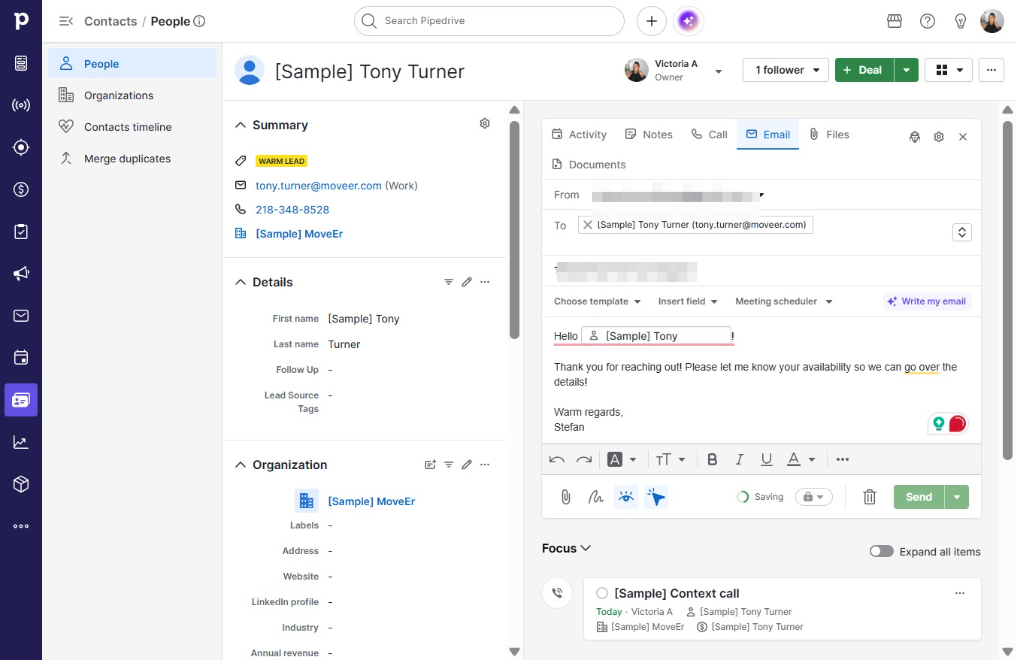
Task: Switch to the Files tab
Action: 829,134
